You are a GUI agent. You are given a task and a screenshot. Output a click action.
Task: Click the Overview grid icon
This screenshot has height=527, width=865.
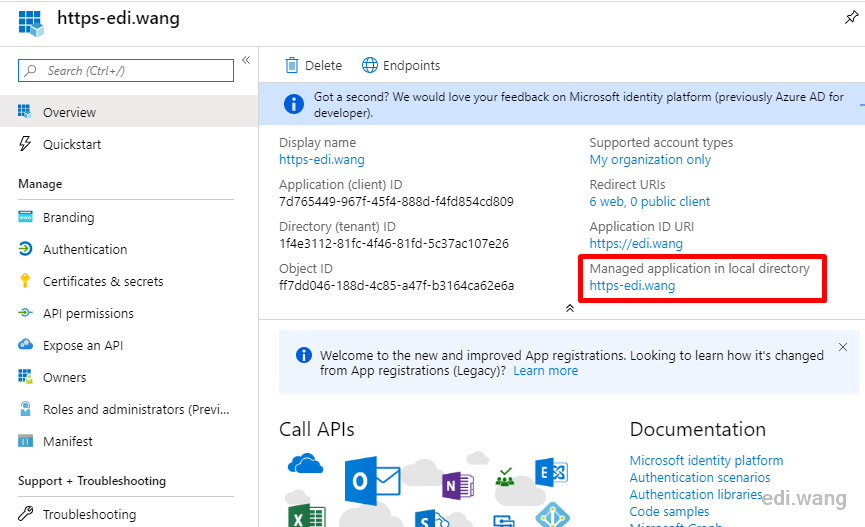(24, 111)
